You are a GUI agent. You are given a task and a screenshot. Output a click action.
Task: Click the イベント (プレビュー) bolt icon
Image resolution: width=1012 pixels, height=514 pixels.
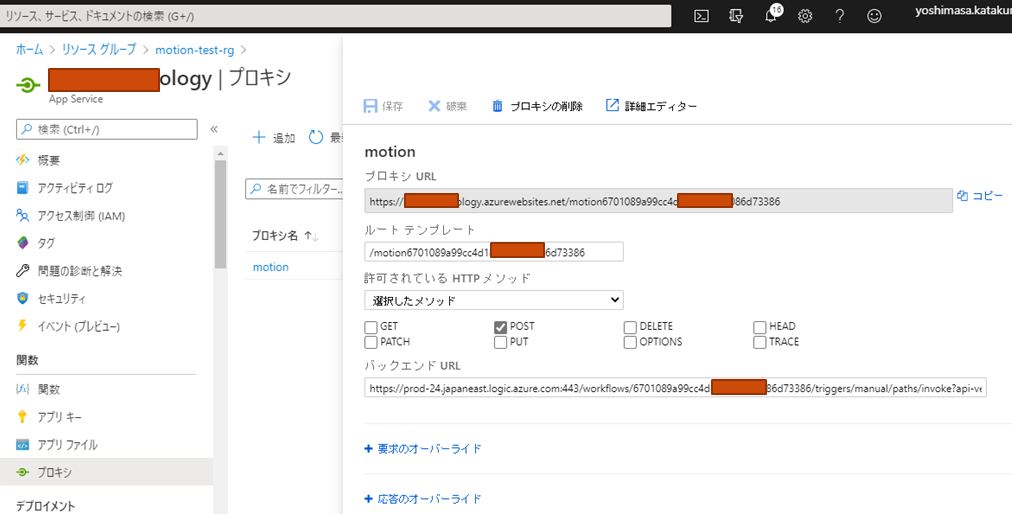(x=23, y=325)
